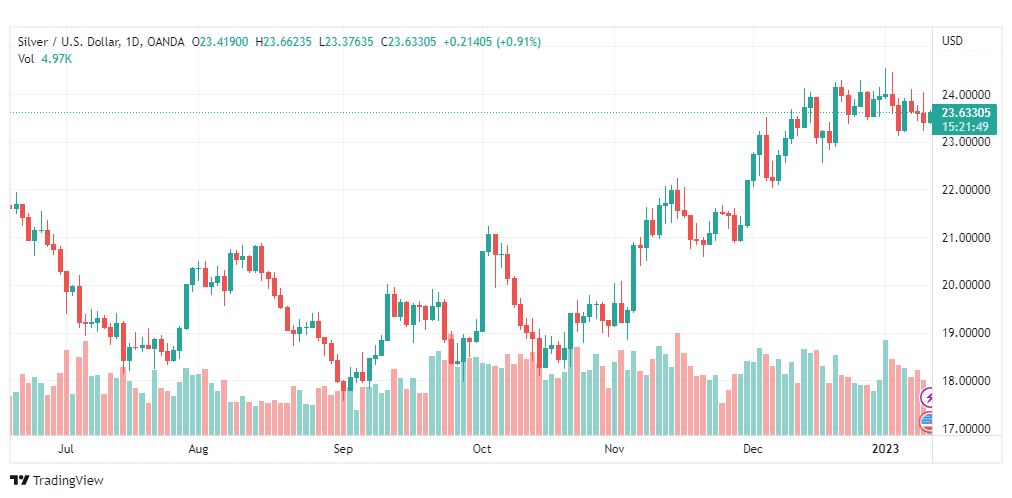Image resolution: width=1012 pixels, height=498 pixels.
Task: Click the current price label 23.63305
Action: click(x=966, y=112)
